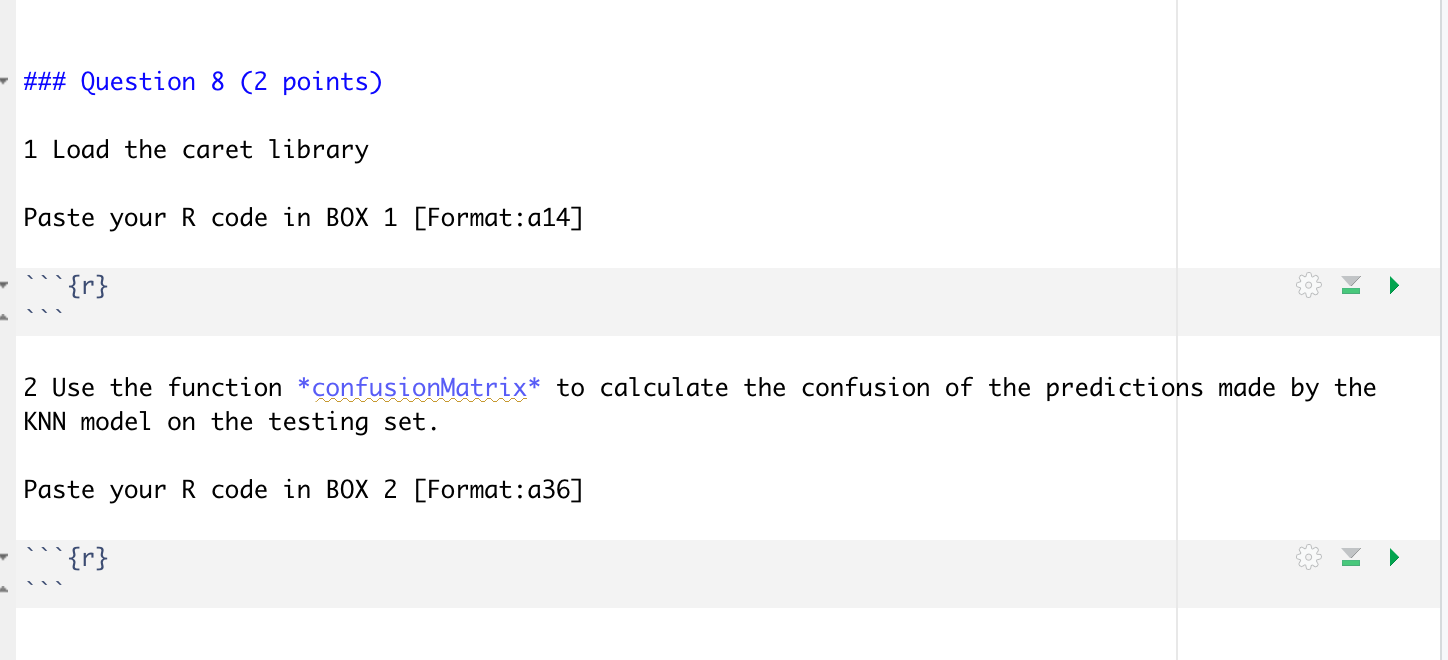1448x660 pixels.
Task: Open chunk options gear for BOX 2 chunk
Action: (x=1308, y=557)
